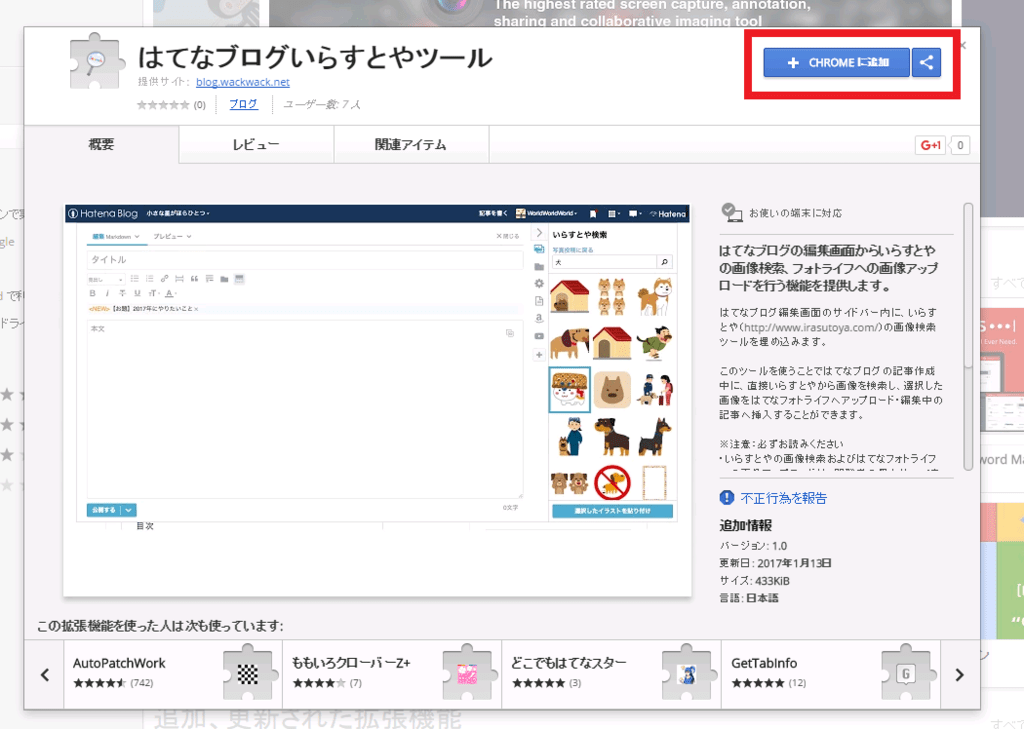1024x729 pixels.
Task: Click the collapse chevron in preview sidebar
Action: pos(539,233)
